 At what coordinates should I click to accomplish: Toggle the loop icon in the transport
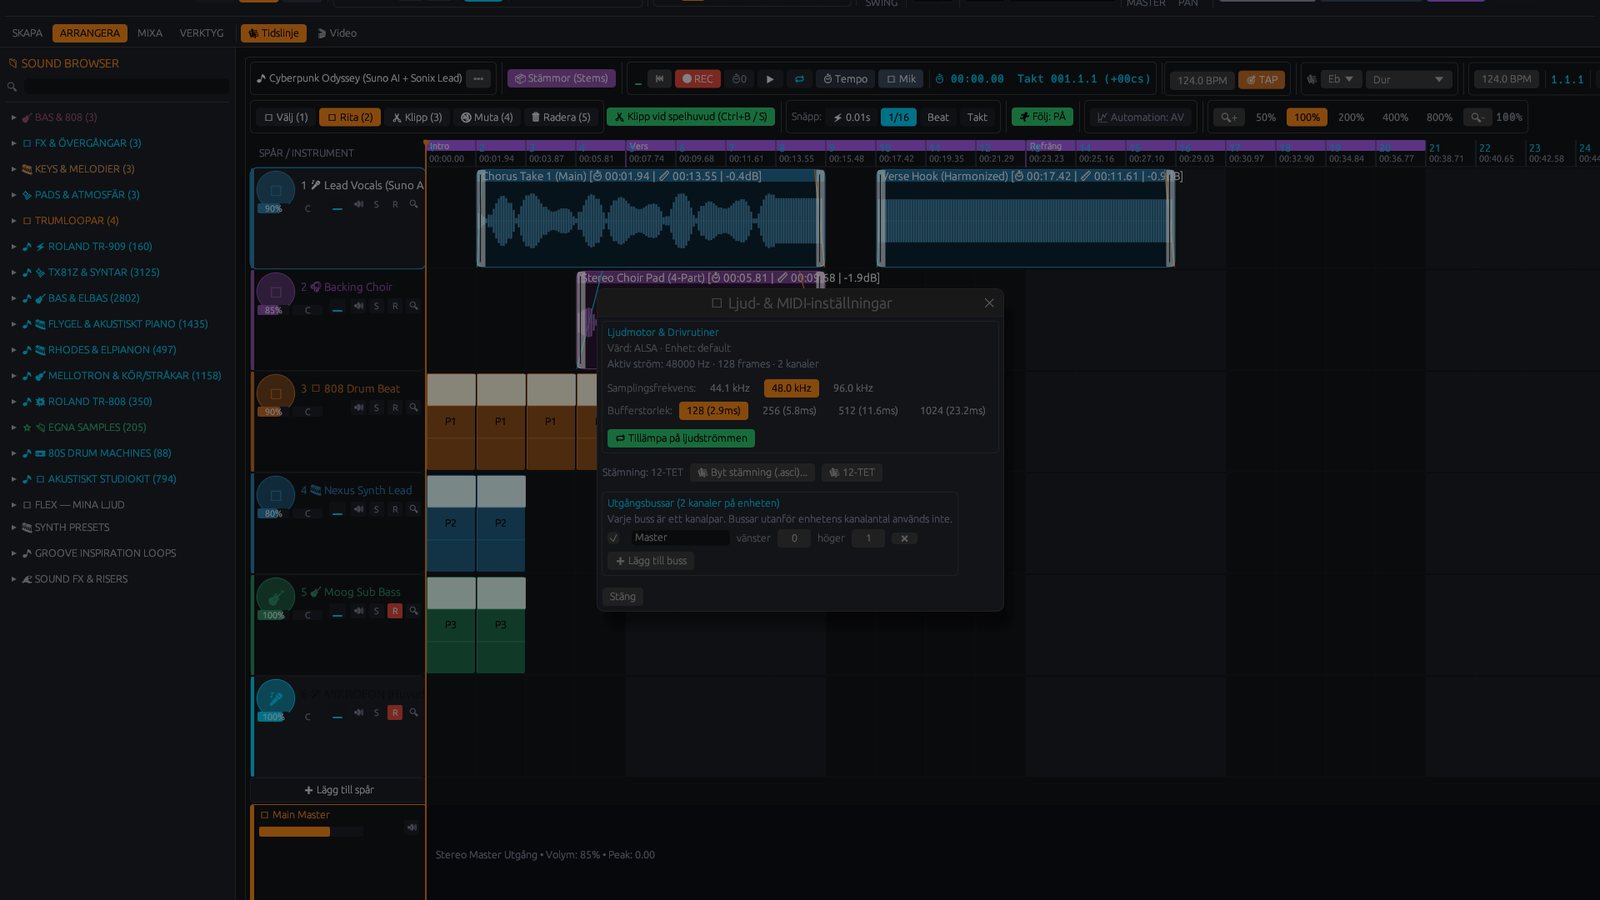799,79
